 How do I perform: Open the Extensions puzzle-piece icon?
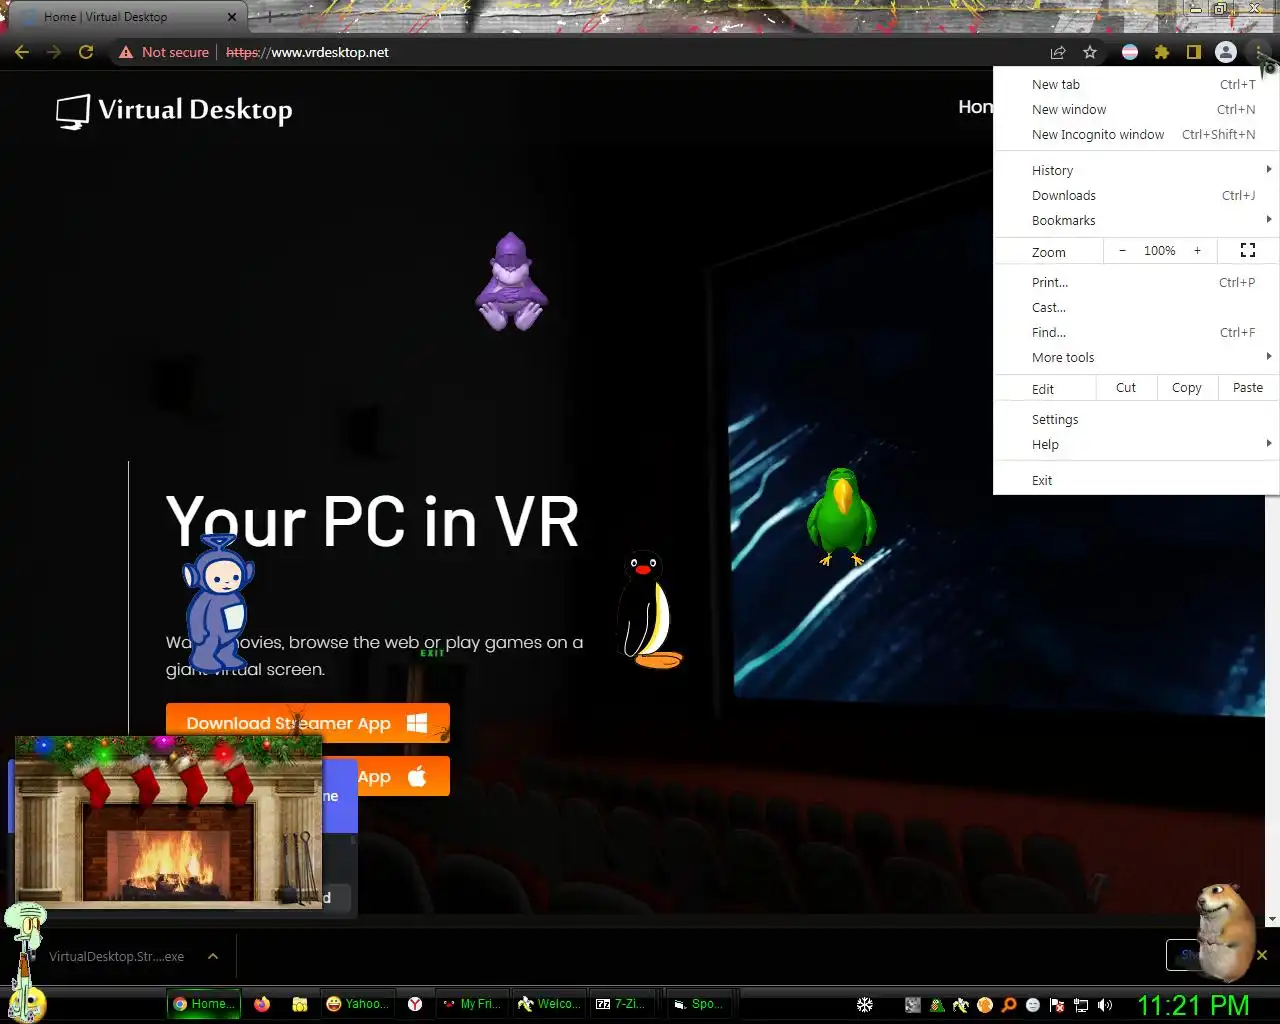pos(1162,52)
